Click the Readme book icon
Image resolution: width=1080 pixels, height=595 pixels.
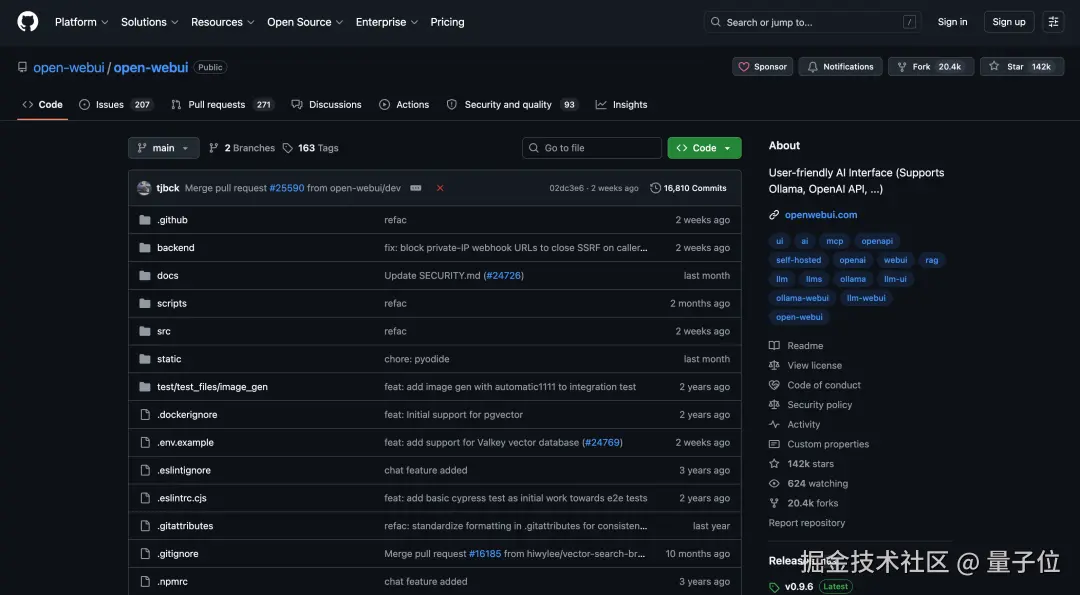point(774,346)
